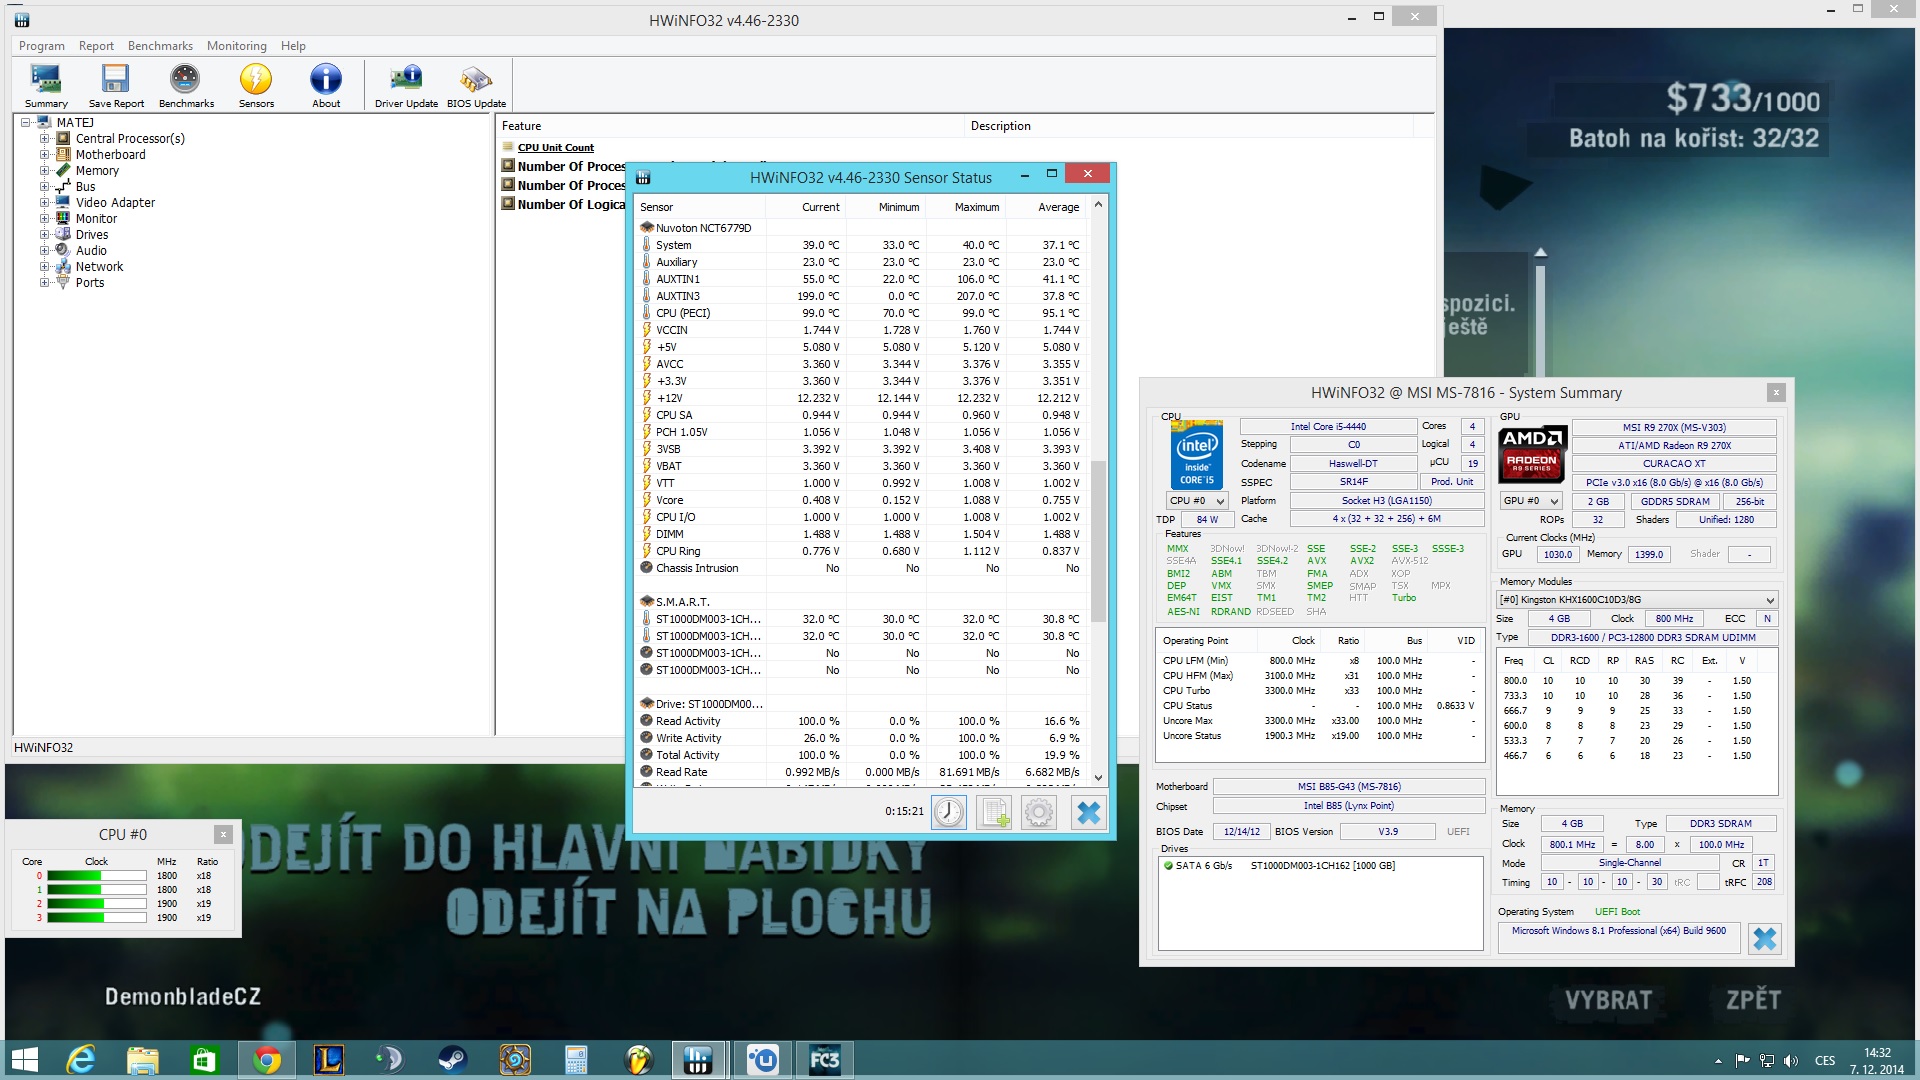The height and width of the screenshot is (1080, 1920).
Task: Open League of Legends taskbar icon
Action: [328, 1059]
